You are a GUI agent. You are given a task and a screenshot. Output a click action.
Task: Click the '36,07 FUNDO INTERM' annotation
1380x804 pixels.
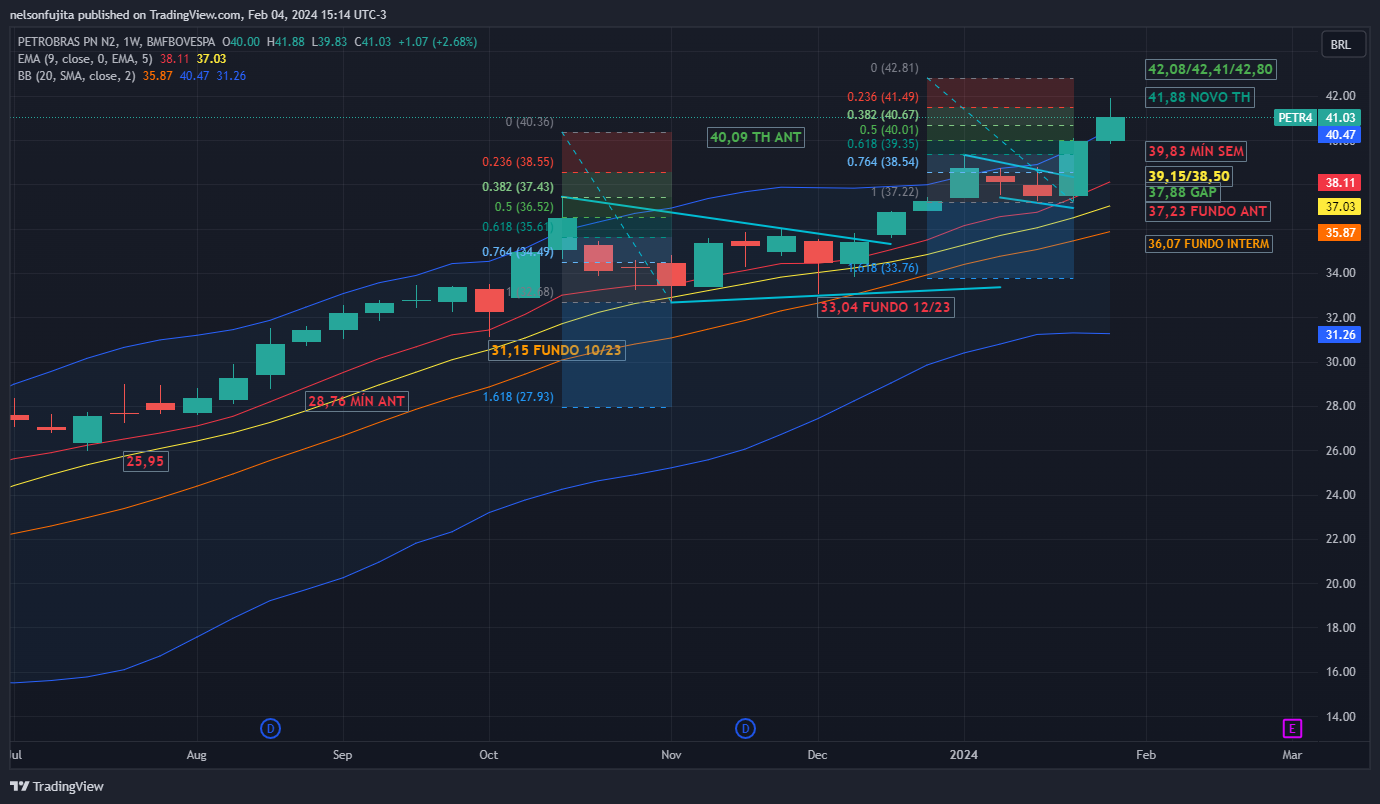(x=1209, y=243)
